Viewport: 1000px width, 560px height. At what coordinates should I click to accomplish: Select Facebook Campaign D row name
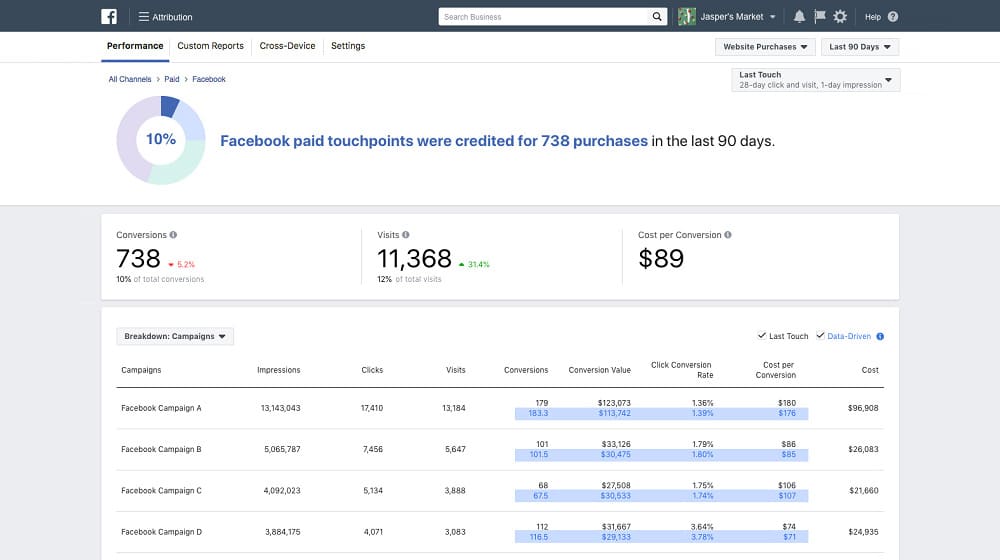click(161, 532)
